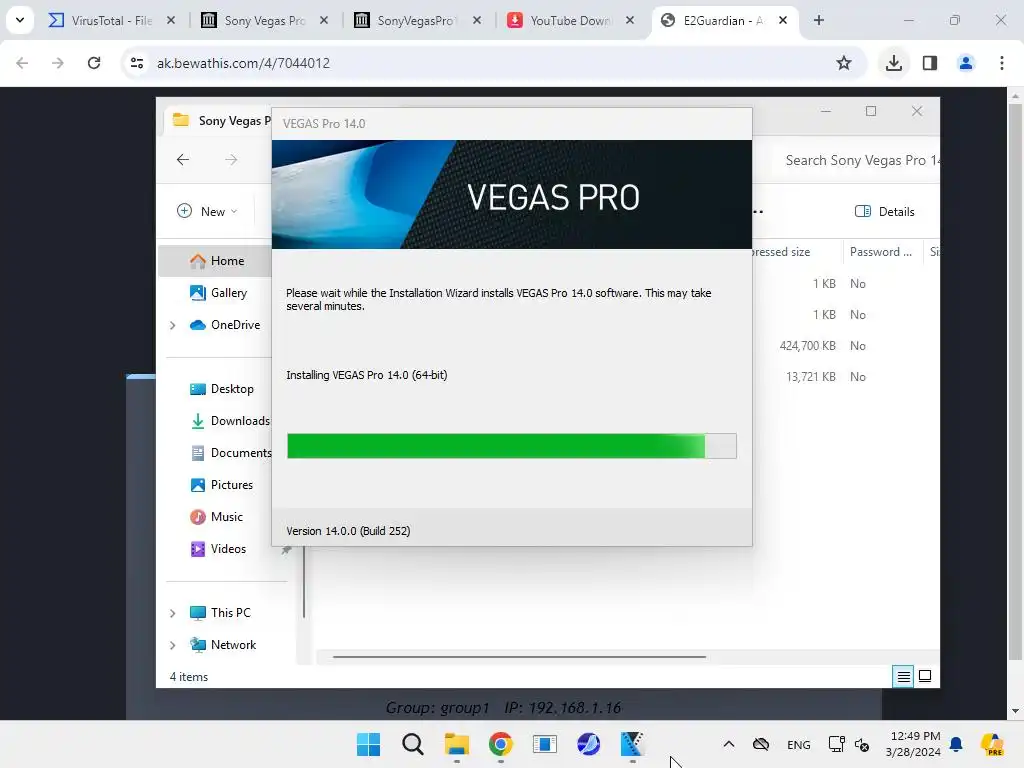Open the first Sony Vegas Pro browser tab

(x=264, y=20)
